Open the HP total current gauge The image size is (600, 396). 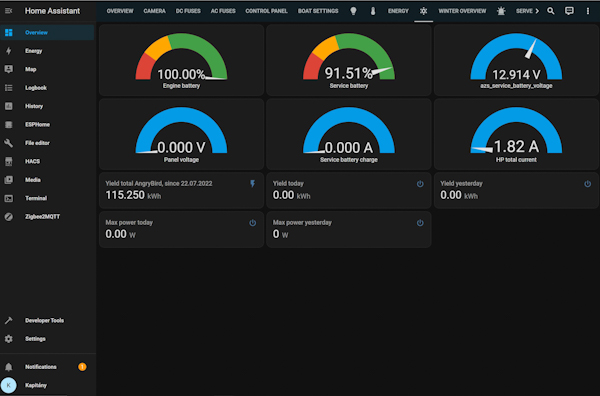coord(516,134)
